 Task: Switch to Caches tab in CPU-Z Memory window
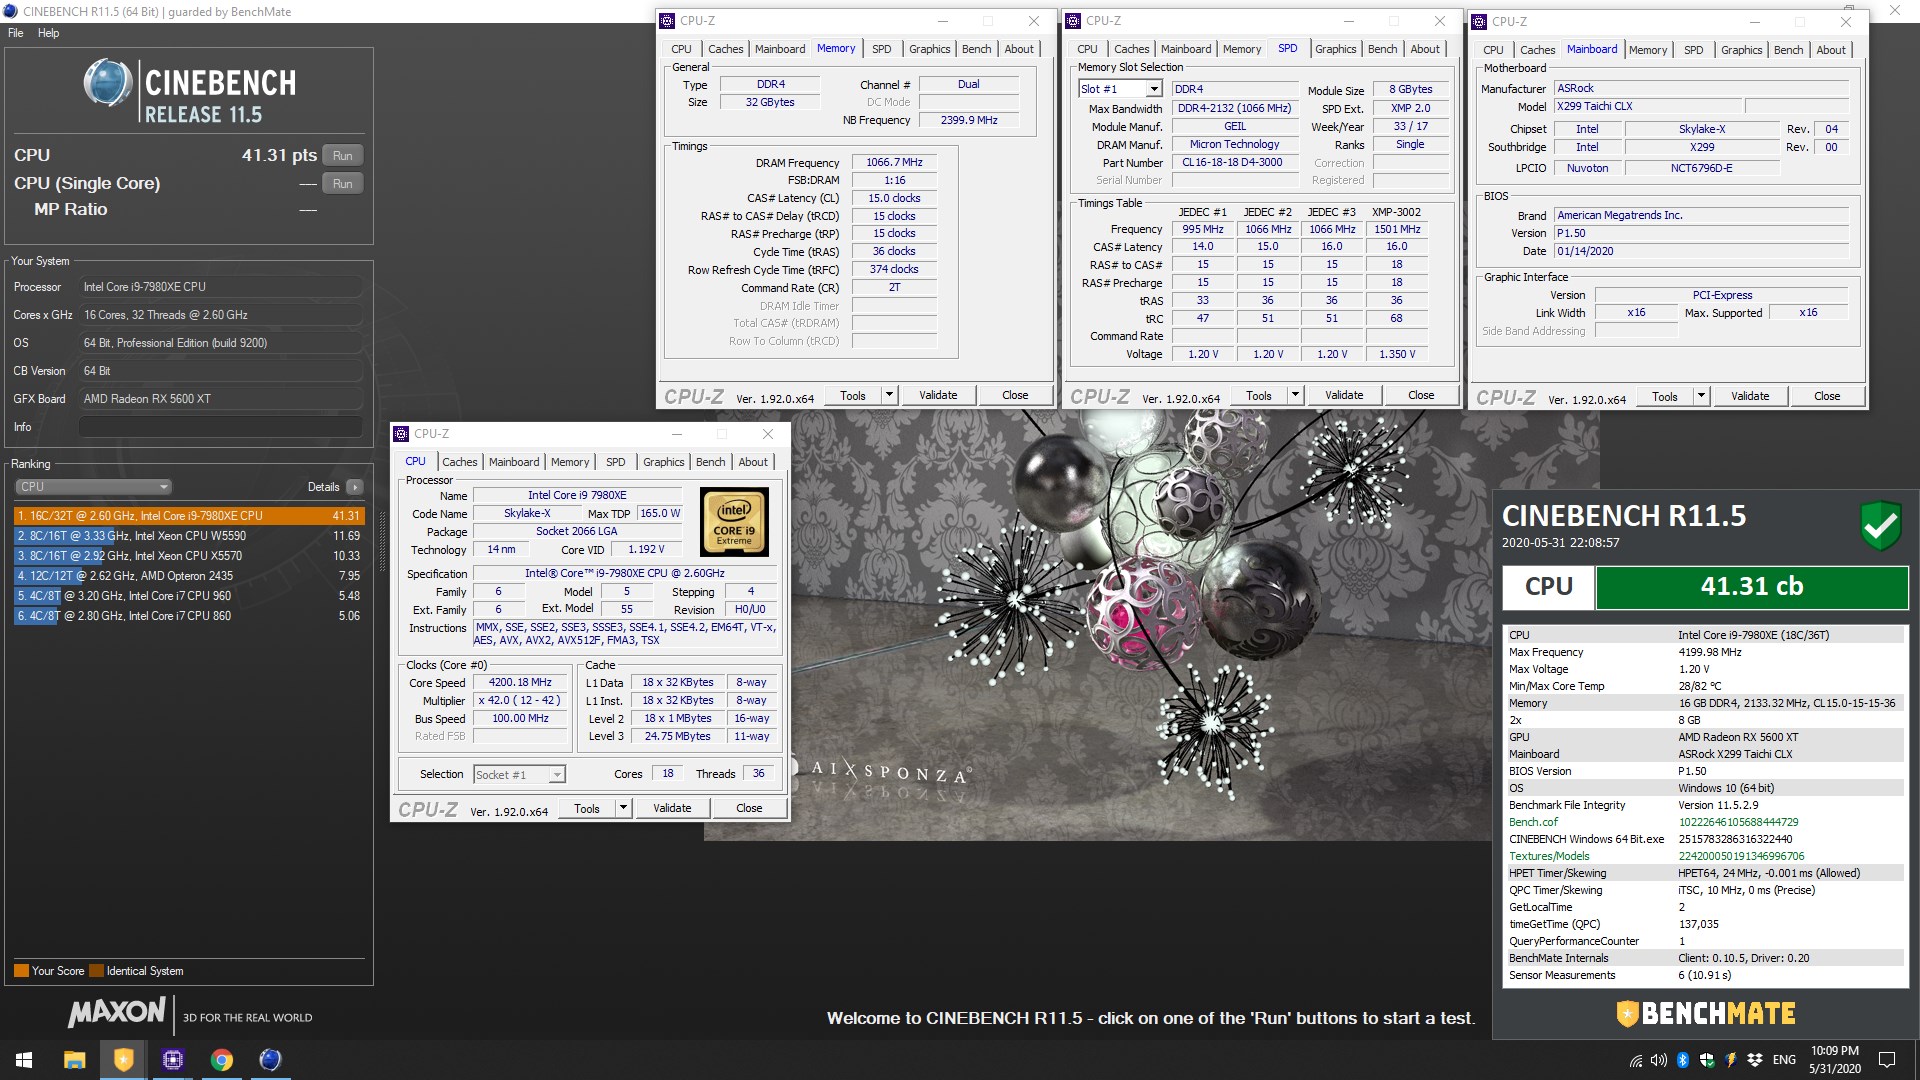[x=725, y=49]
